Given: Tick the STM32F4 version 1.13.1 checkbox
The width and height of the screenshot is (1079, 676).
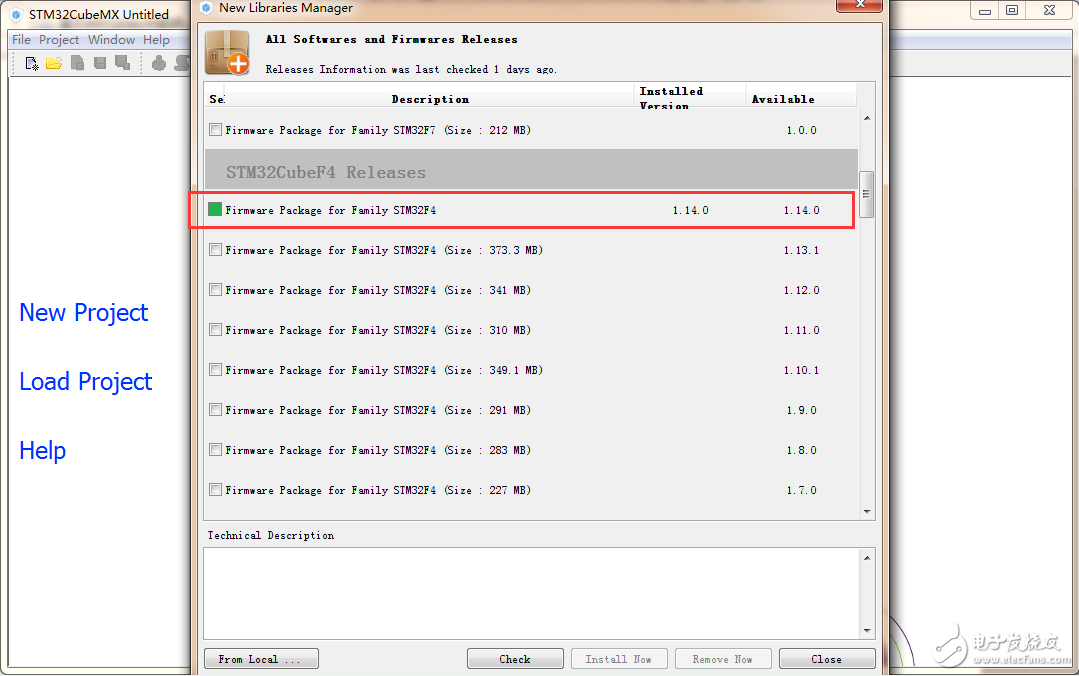Looking at the screenshot, I should pyautogui.click(x=215, y=249).
